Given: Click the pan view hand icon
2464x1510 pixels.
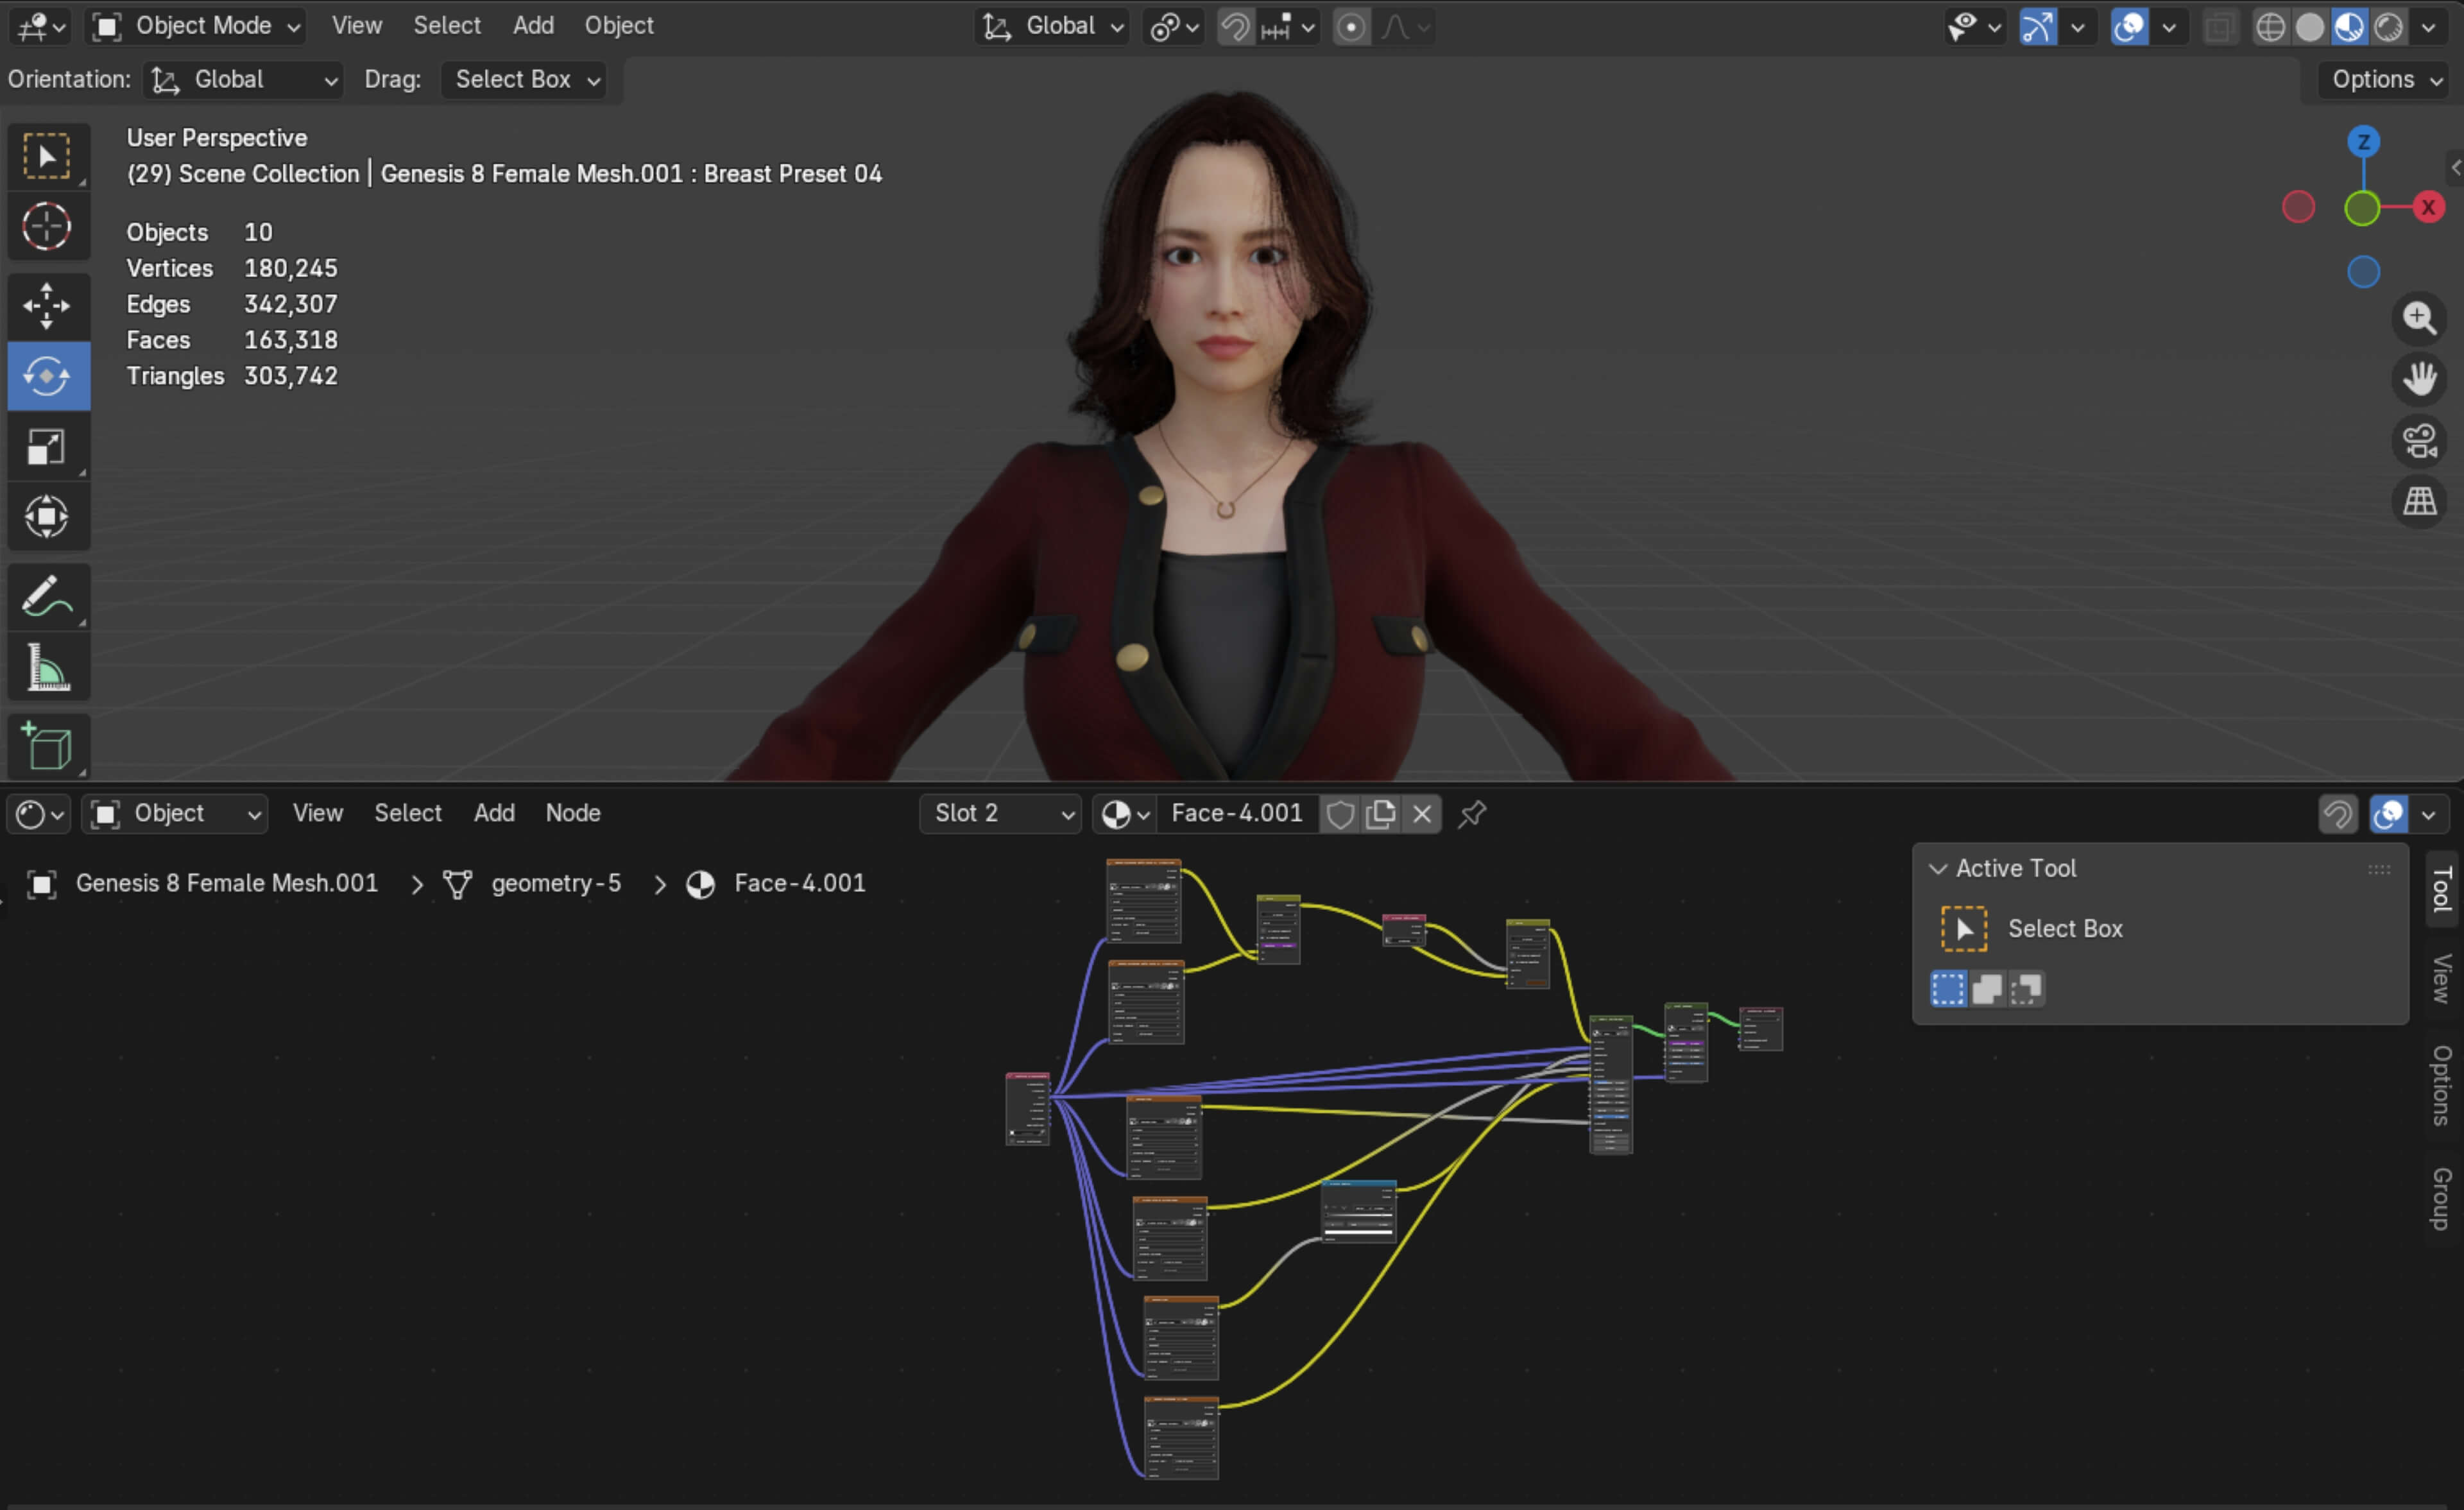Looking at the screenshot, I should point(2419,379).
